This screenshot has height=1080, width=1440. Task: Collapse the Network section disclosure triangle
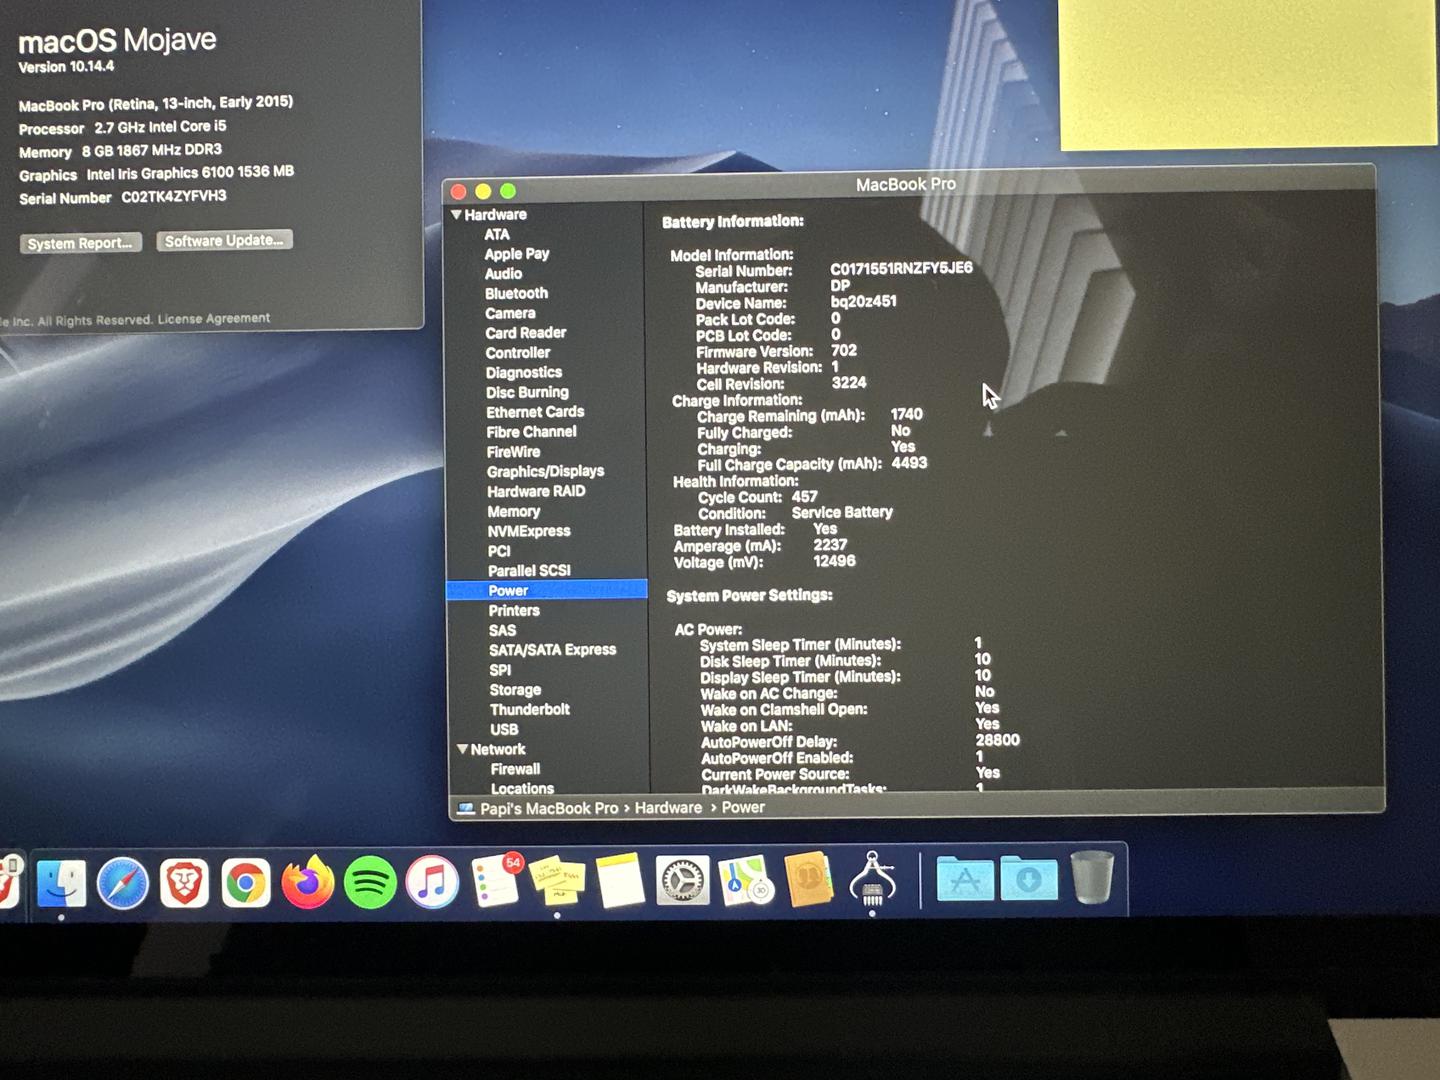[462, 749]
